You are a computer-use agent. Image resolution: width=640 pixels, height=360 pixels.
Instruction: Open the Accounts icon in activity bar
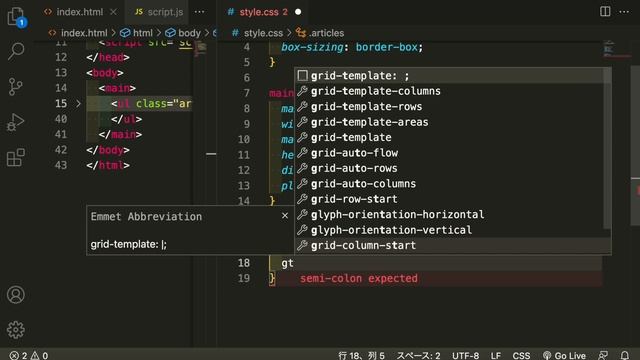point(16,295)
